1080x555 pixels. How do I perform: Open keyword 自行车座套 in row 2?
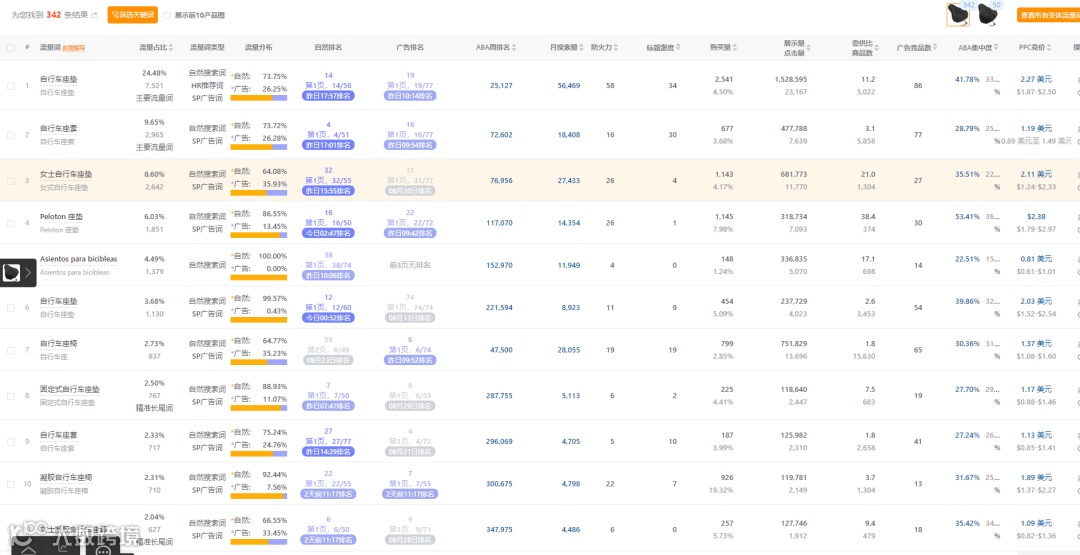[59, 129]
